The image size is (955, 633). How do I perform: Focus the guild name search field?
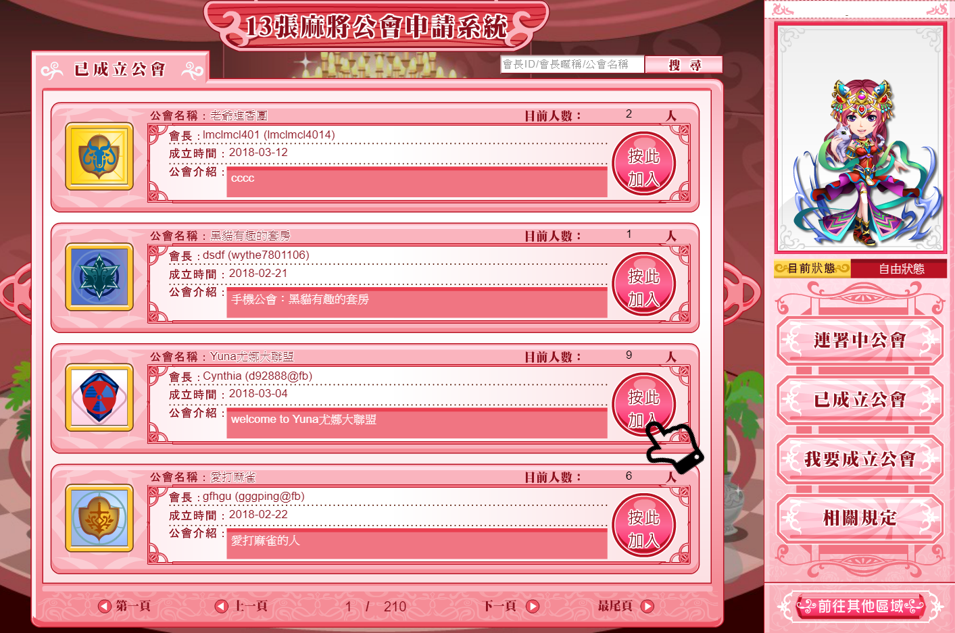coord(572,64)
